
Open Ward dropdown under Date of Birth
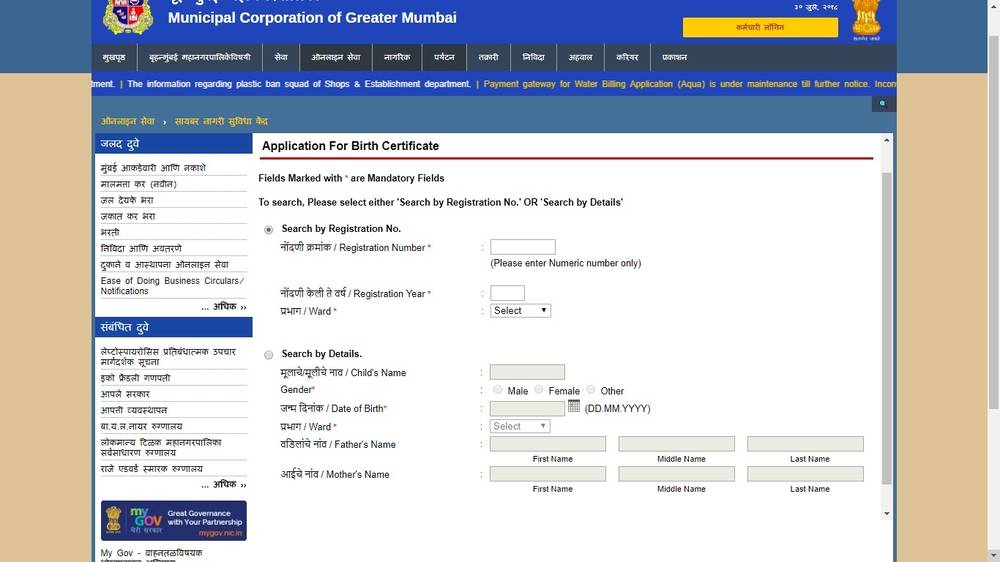pos(520,426)
